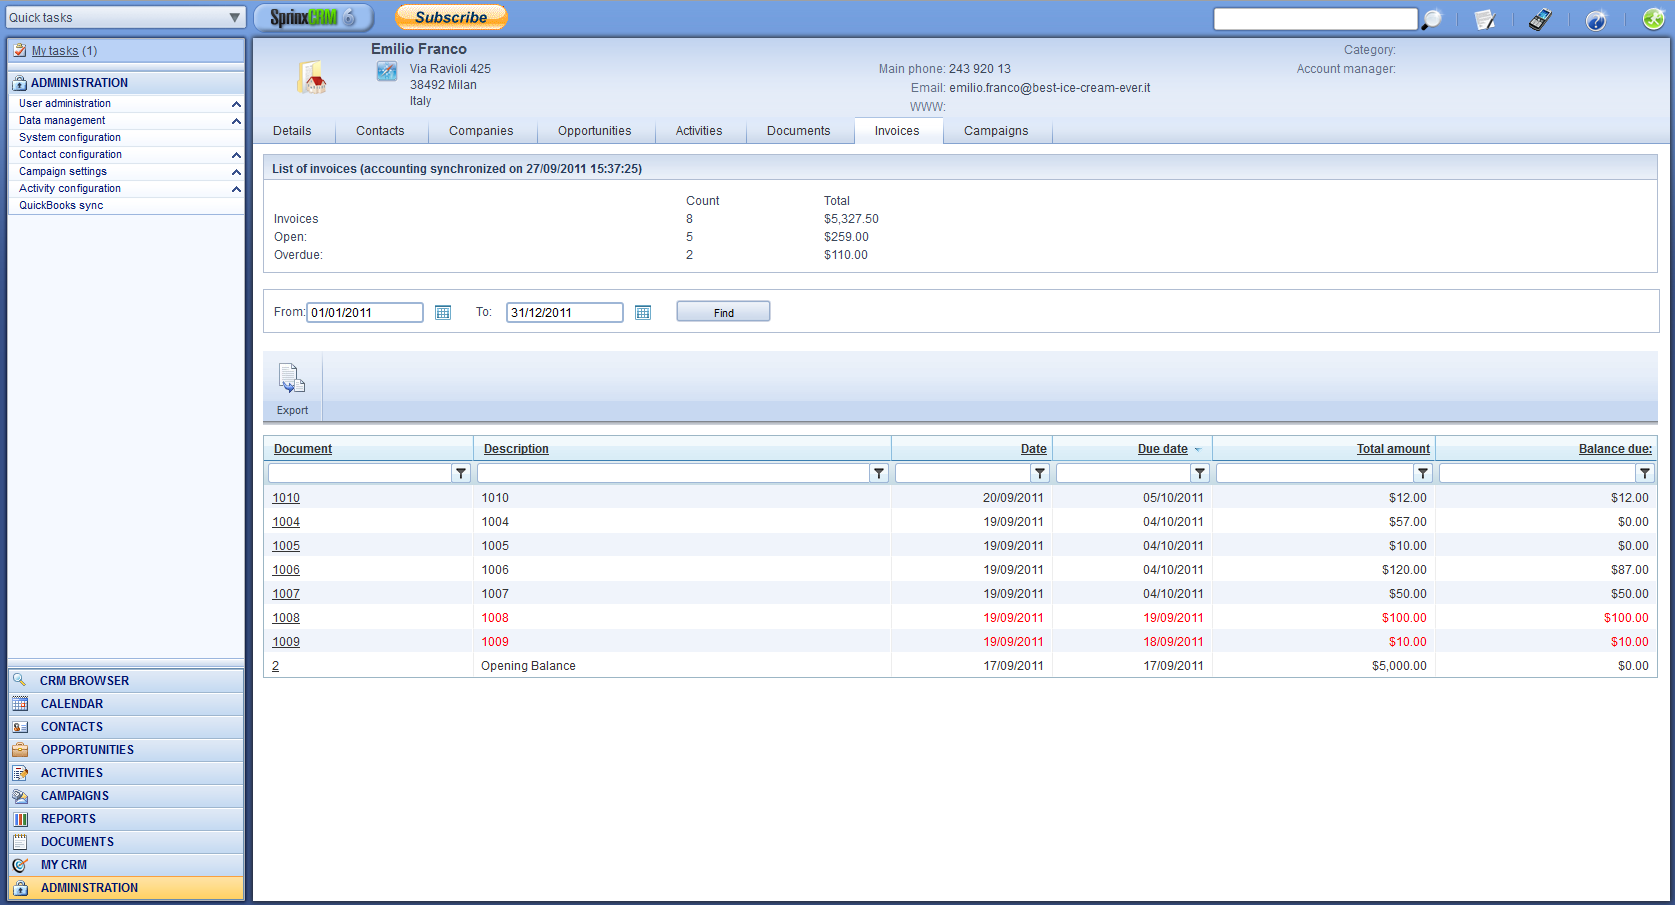
Task: Click the green running man logout icon
Action: tap(1653, 19)
